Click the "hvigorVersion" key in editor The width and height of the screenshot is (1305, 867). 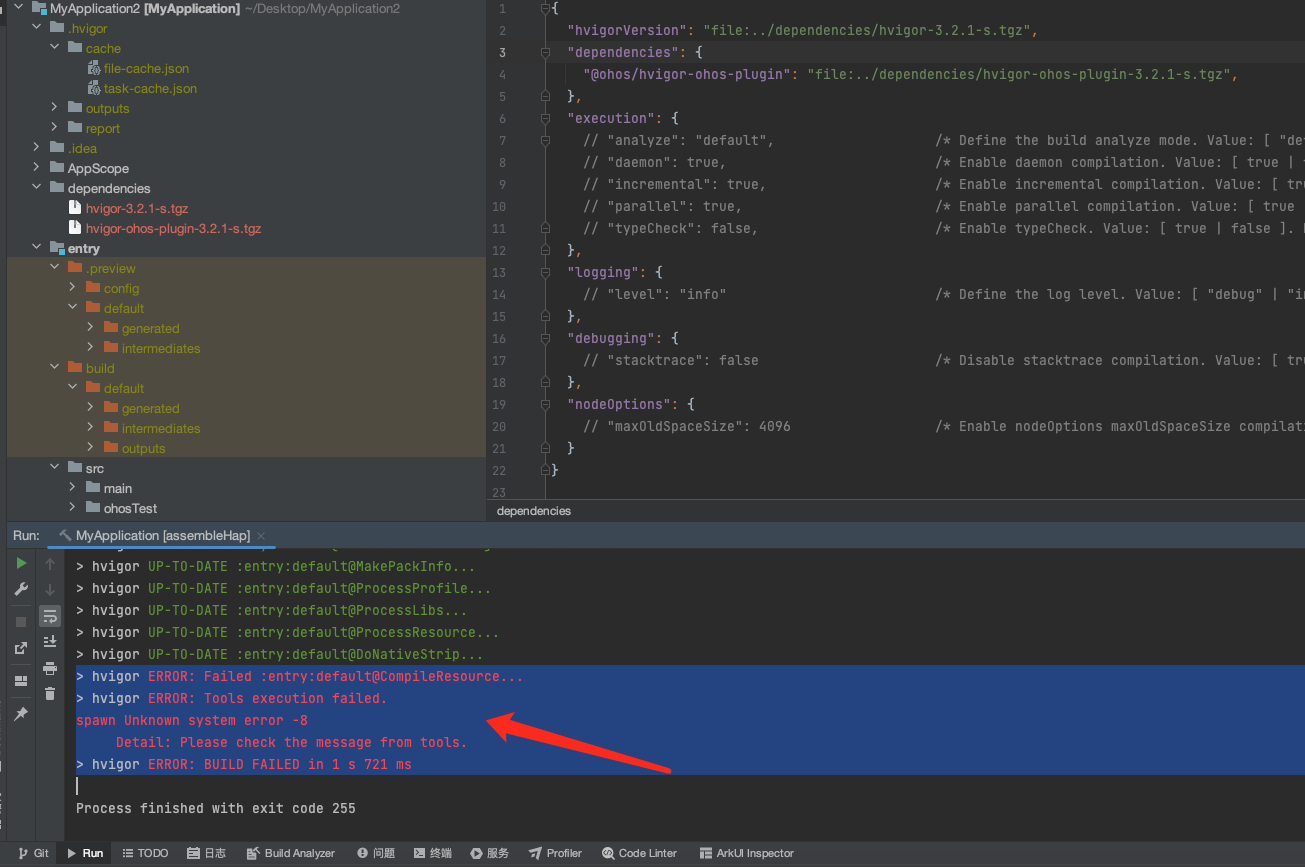coord(626,30)
